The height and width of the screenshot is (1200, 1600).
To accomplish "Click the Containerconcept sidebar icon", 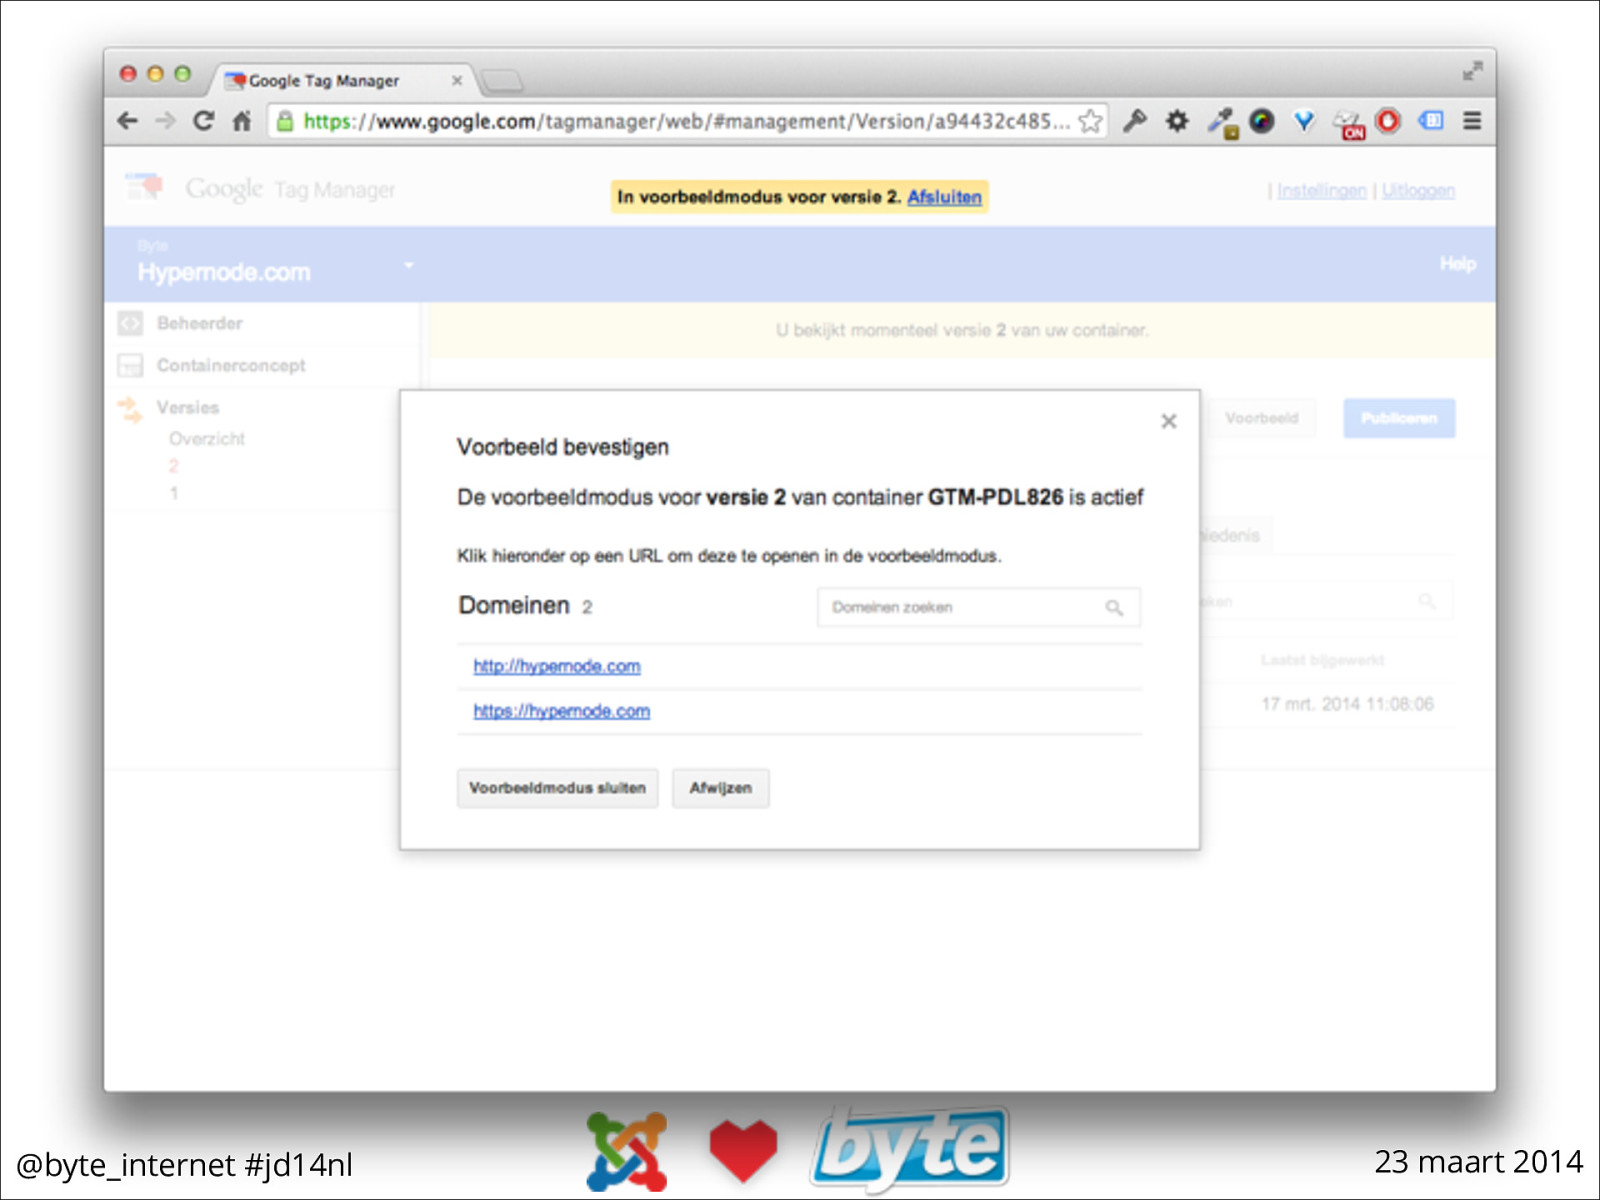I will 130,365.
